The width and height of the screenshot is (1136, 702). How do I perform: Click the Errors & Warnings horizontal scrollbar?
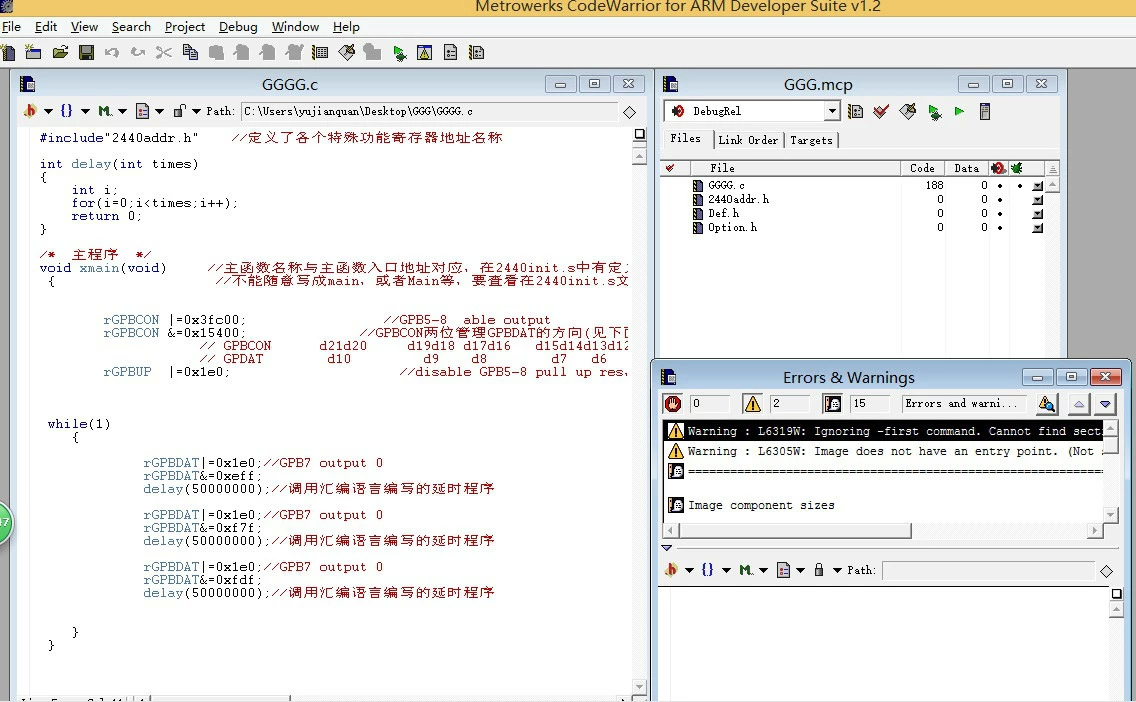[882, 530]
